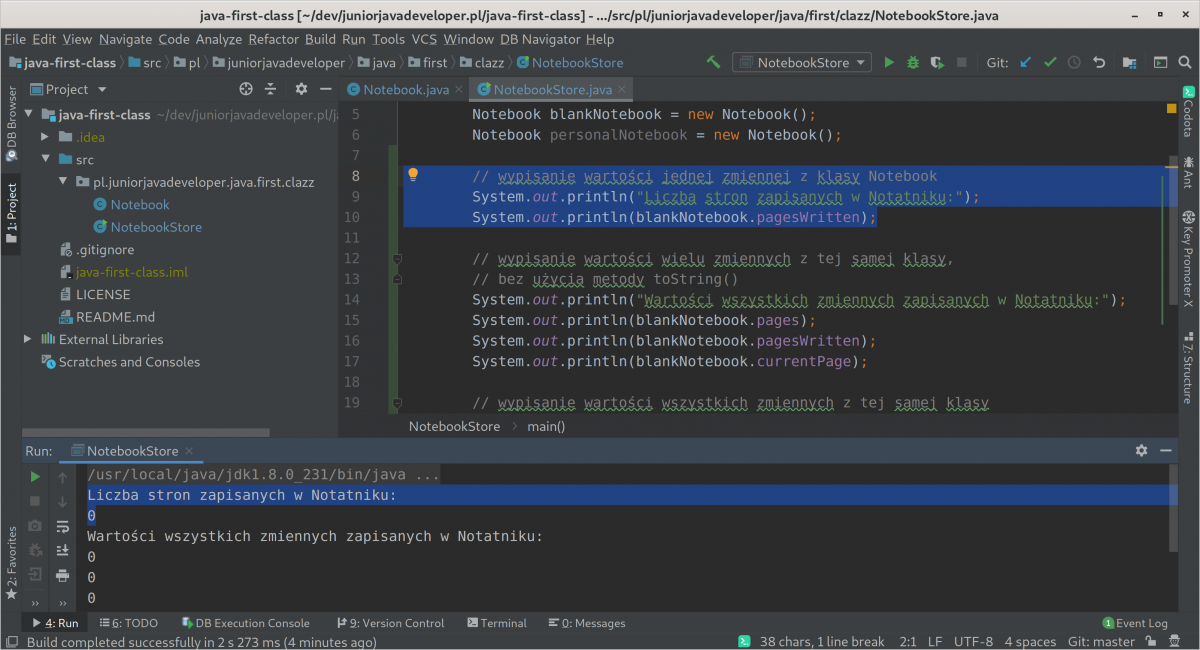Switch to the Notebook.java editor tab
1200x650 pixels.
click(405, 90)
